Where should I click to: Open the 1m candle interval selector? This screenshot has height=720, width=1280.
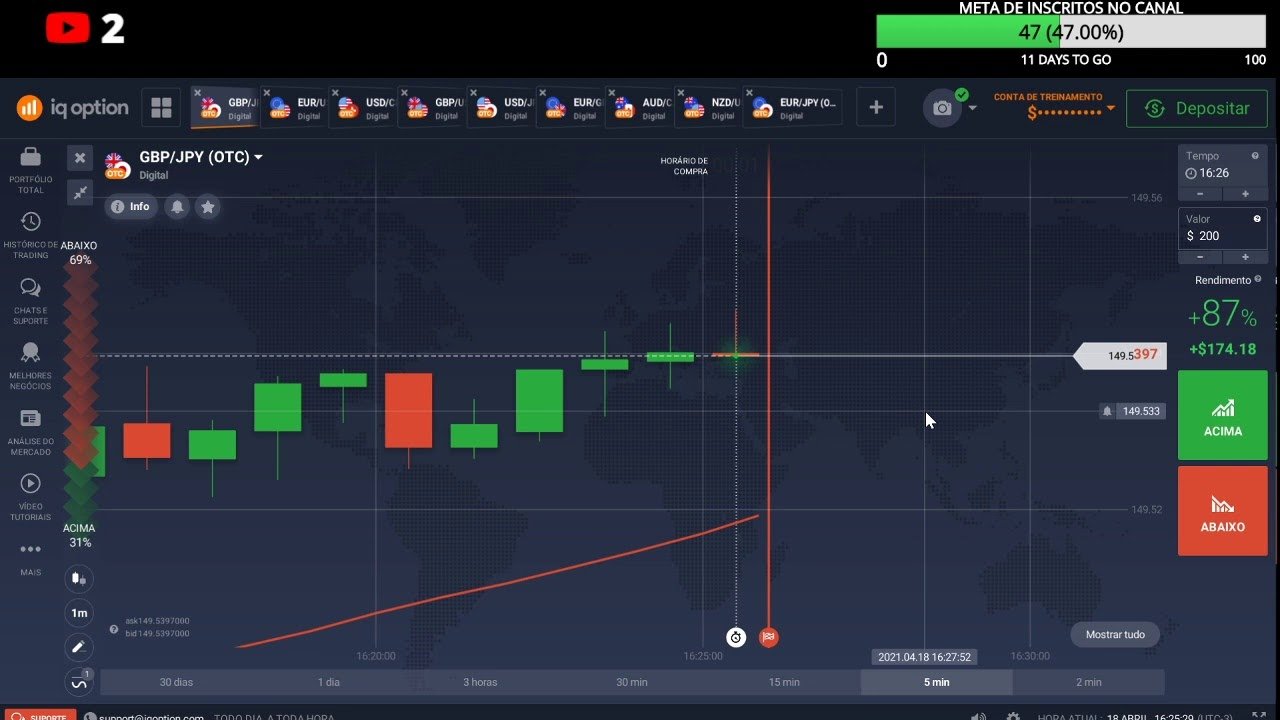tap(79, 613)
